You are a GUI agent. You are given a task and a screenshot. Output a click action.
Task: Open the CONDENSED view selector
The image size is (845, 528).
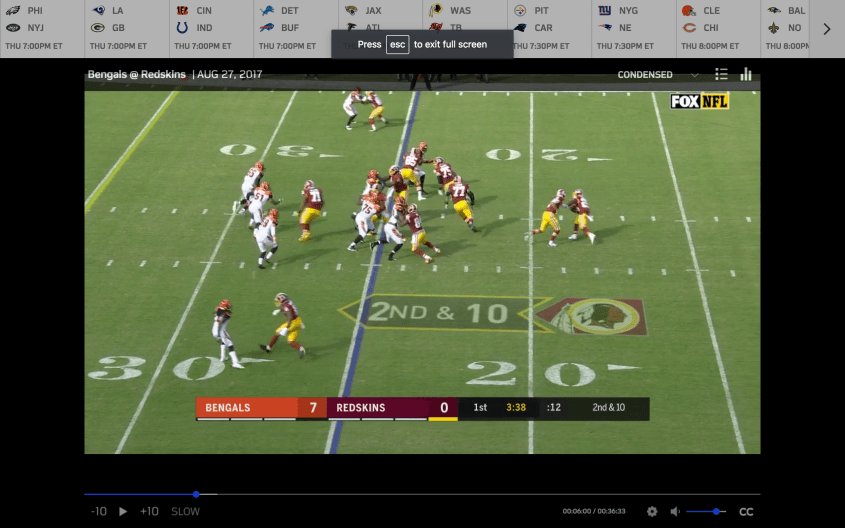click(645, 75)
